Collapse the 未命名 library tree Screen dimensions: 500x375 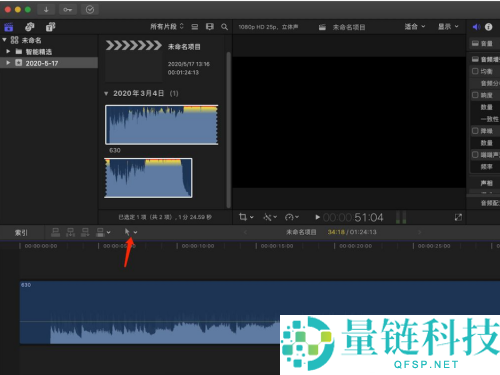tap(5, 40)
